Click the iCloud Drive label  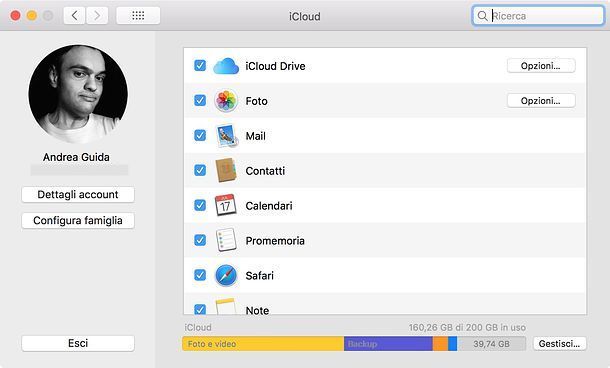coord(275,66)
